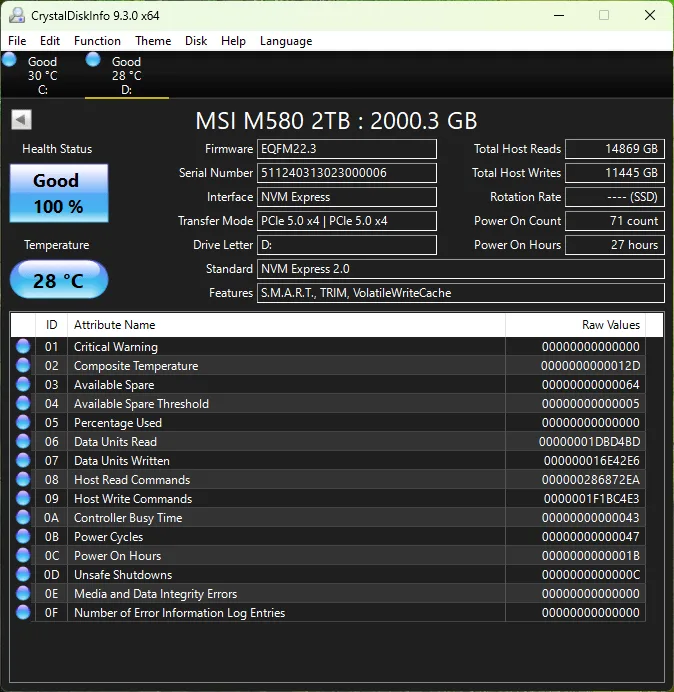Image resolution: width=674 pixels, height=692 pixels.
Task: Click the Drive Letter field
Action: point(347,244)
